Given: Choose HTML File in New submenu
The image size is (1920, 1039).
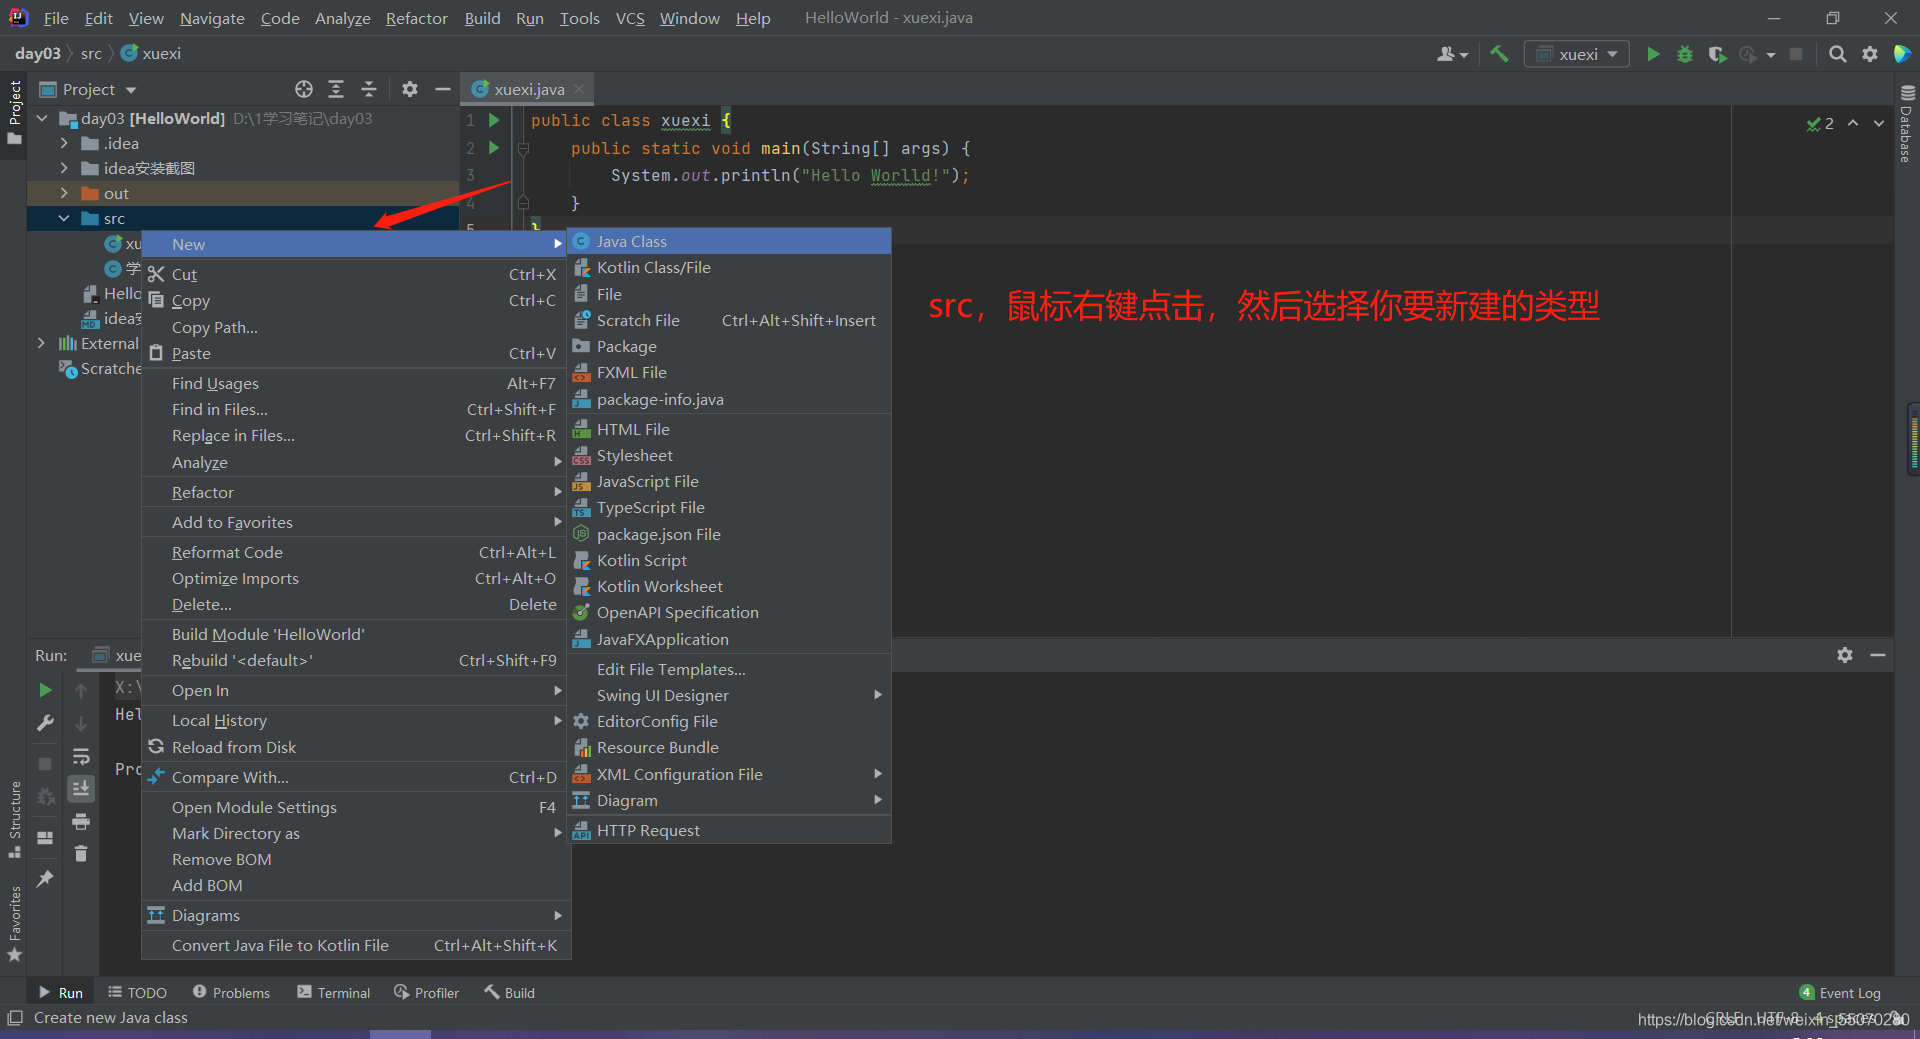Looking at the screenshot, I should (x=729, y=429).
